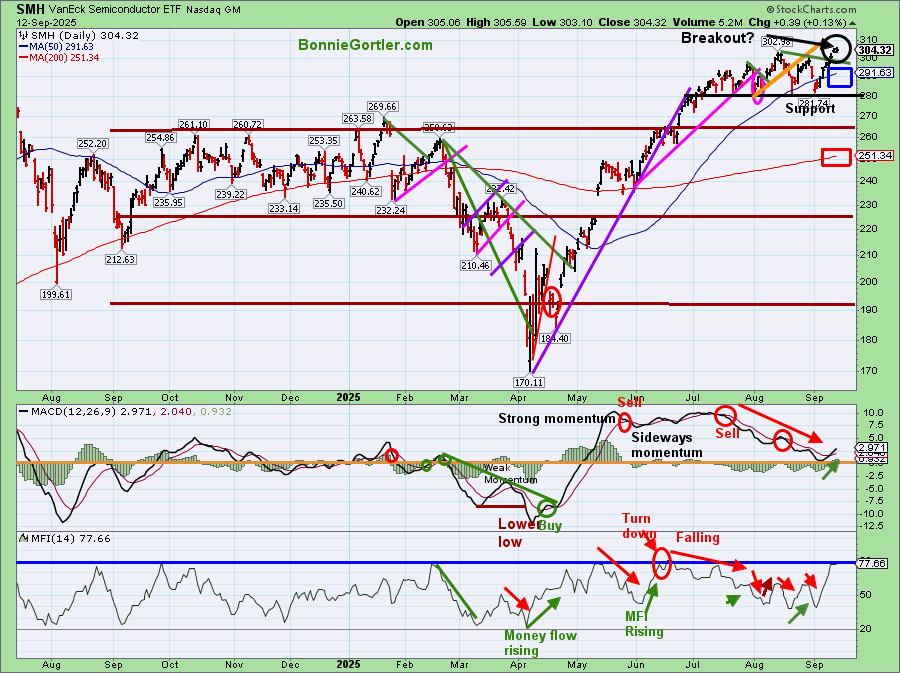This screenshot has height=673, width=900.
Task: Click the red circle under Turn down in MFI
Action: 662,564
